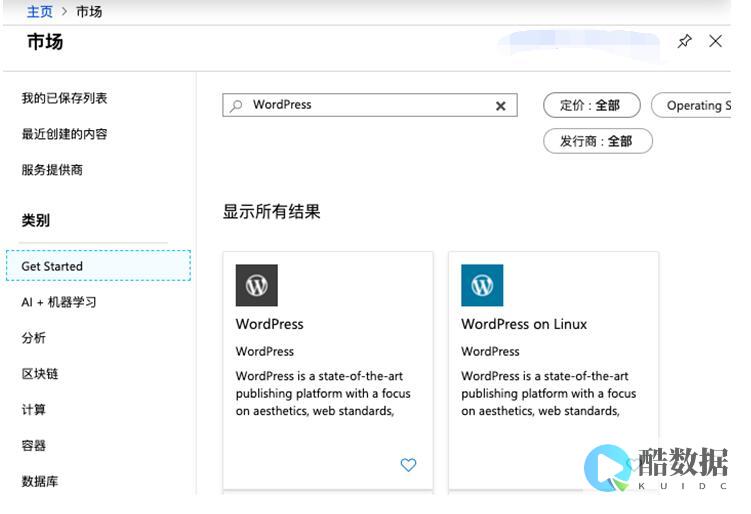The width and height of the screenshot is (751, 514).
Task: Click the WordPress card description text
Action: coord(323,393)
